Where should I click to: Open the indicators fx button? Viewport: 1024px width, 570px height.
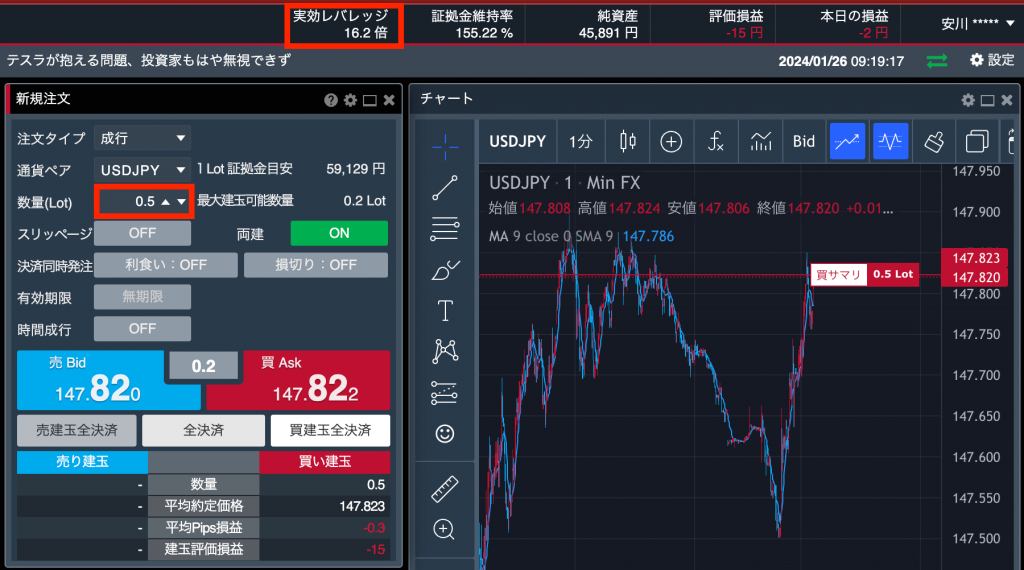tap(716, 141)
